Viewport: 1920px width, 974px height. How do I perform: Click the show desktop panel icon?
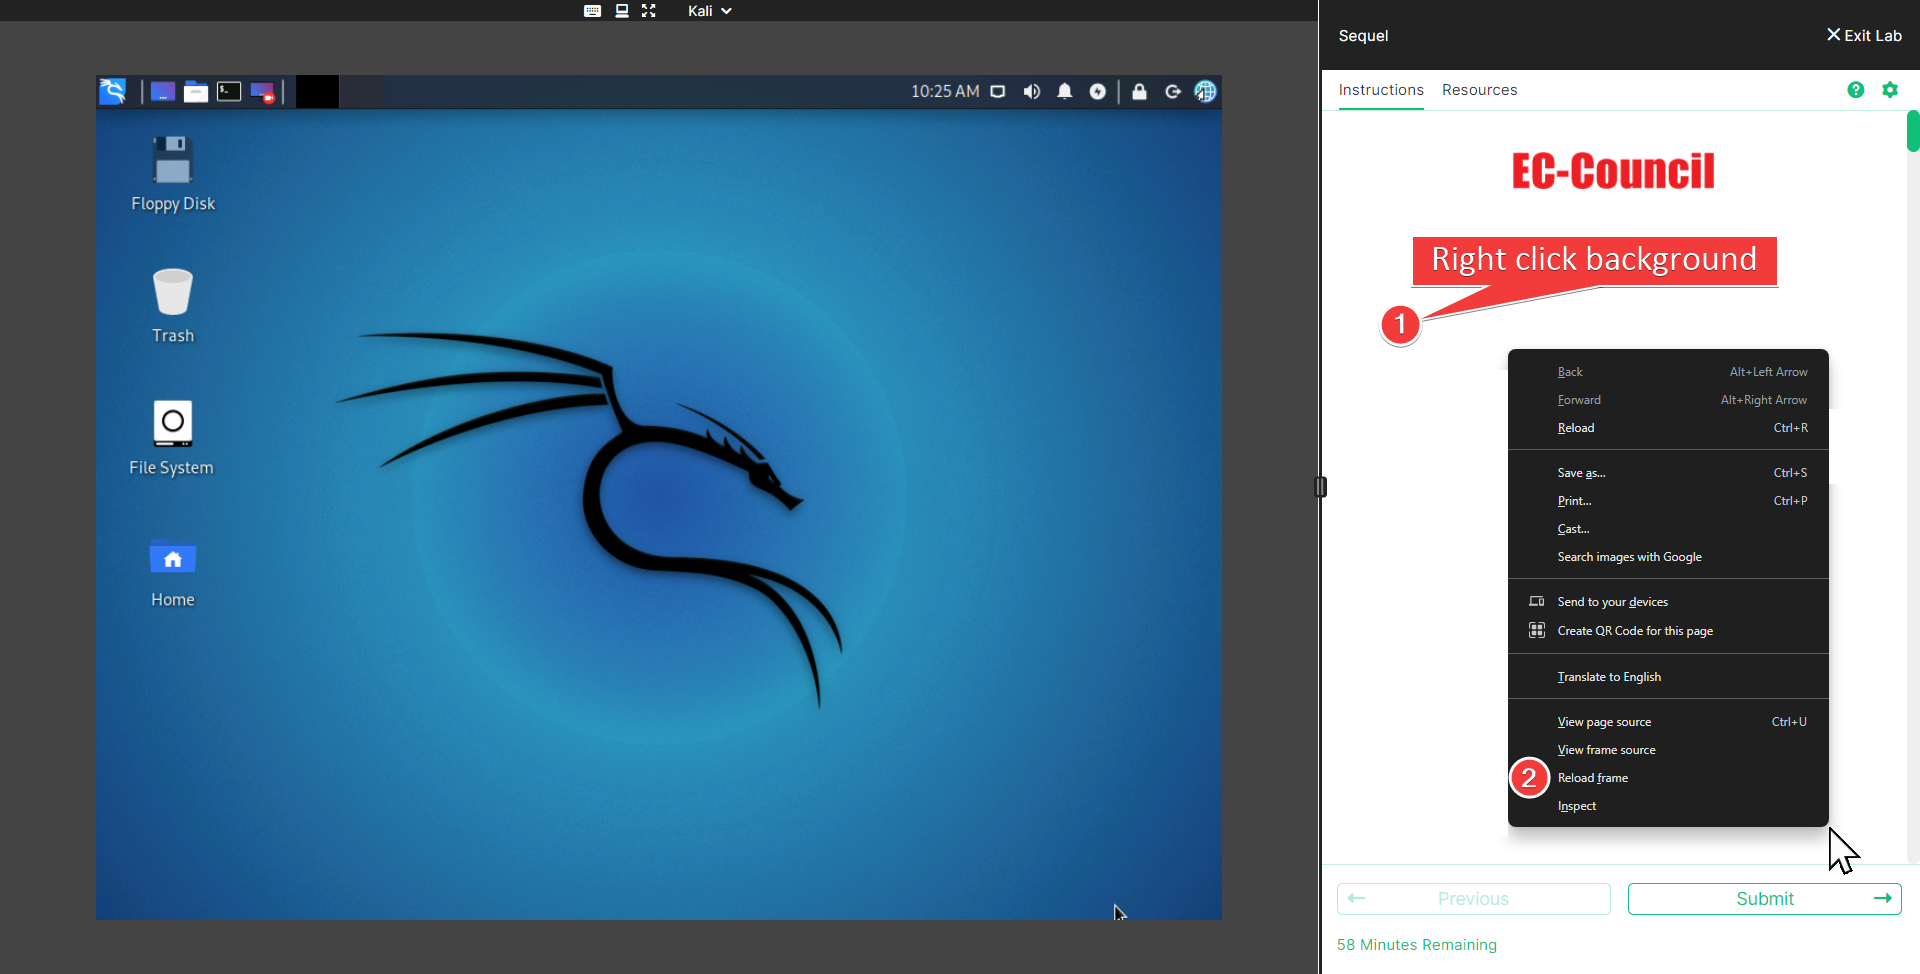click(x=163, y=92)
